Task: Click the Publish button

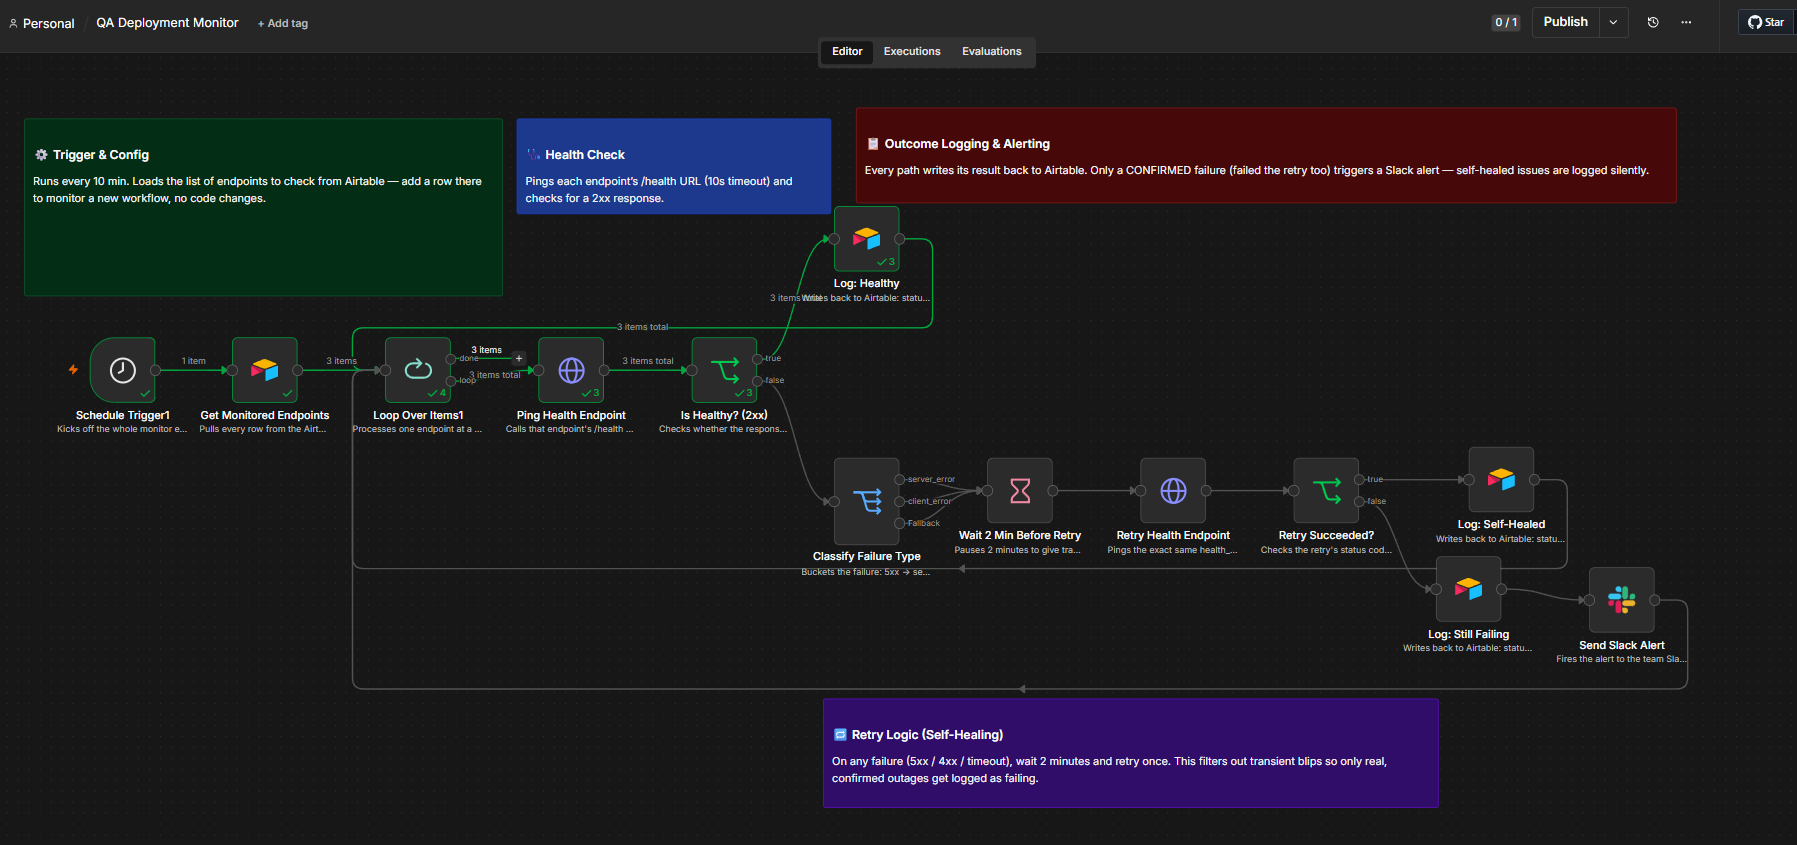Action: (x=1565, y=22)
